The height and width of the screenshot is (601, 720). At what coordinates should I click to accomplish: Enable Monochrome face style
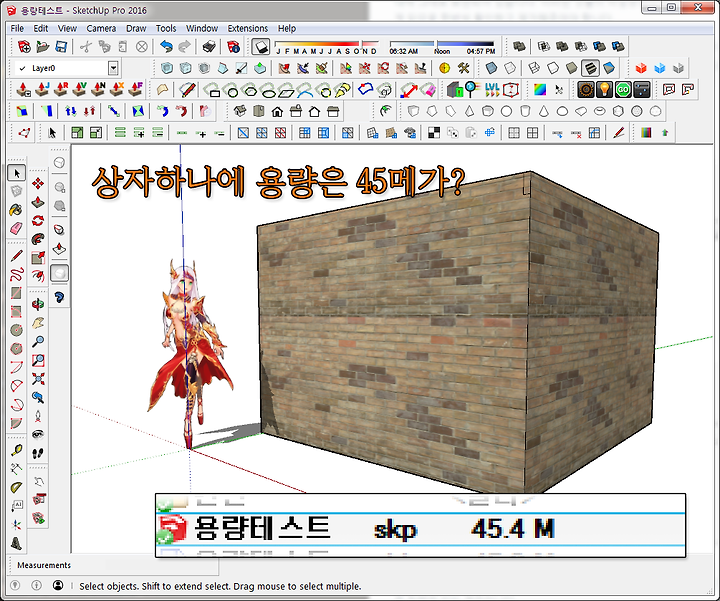[x=609, y=68]
